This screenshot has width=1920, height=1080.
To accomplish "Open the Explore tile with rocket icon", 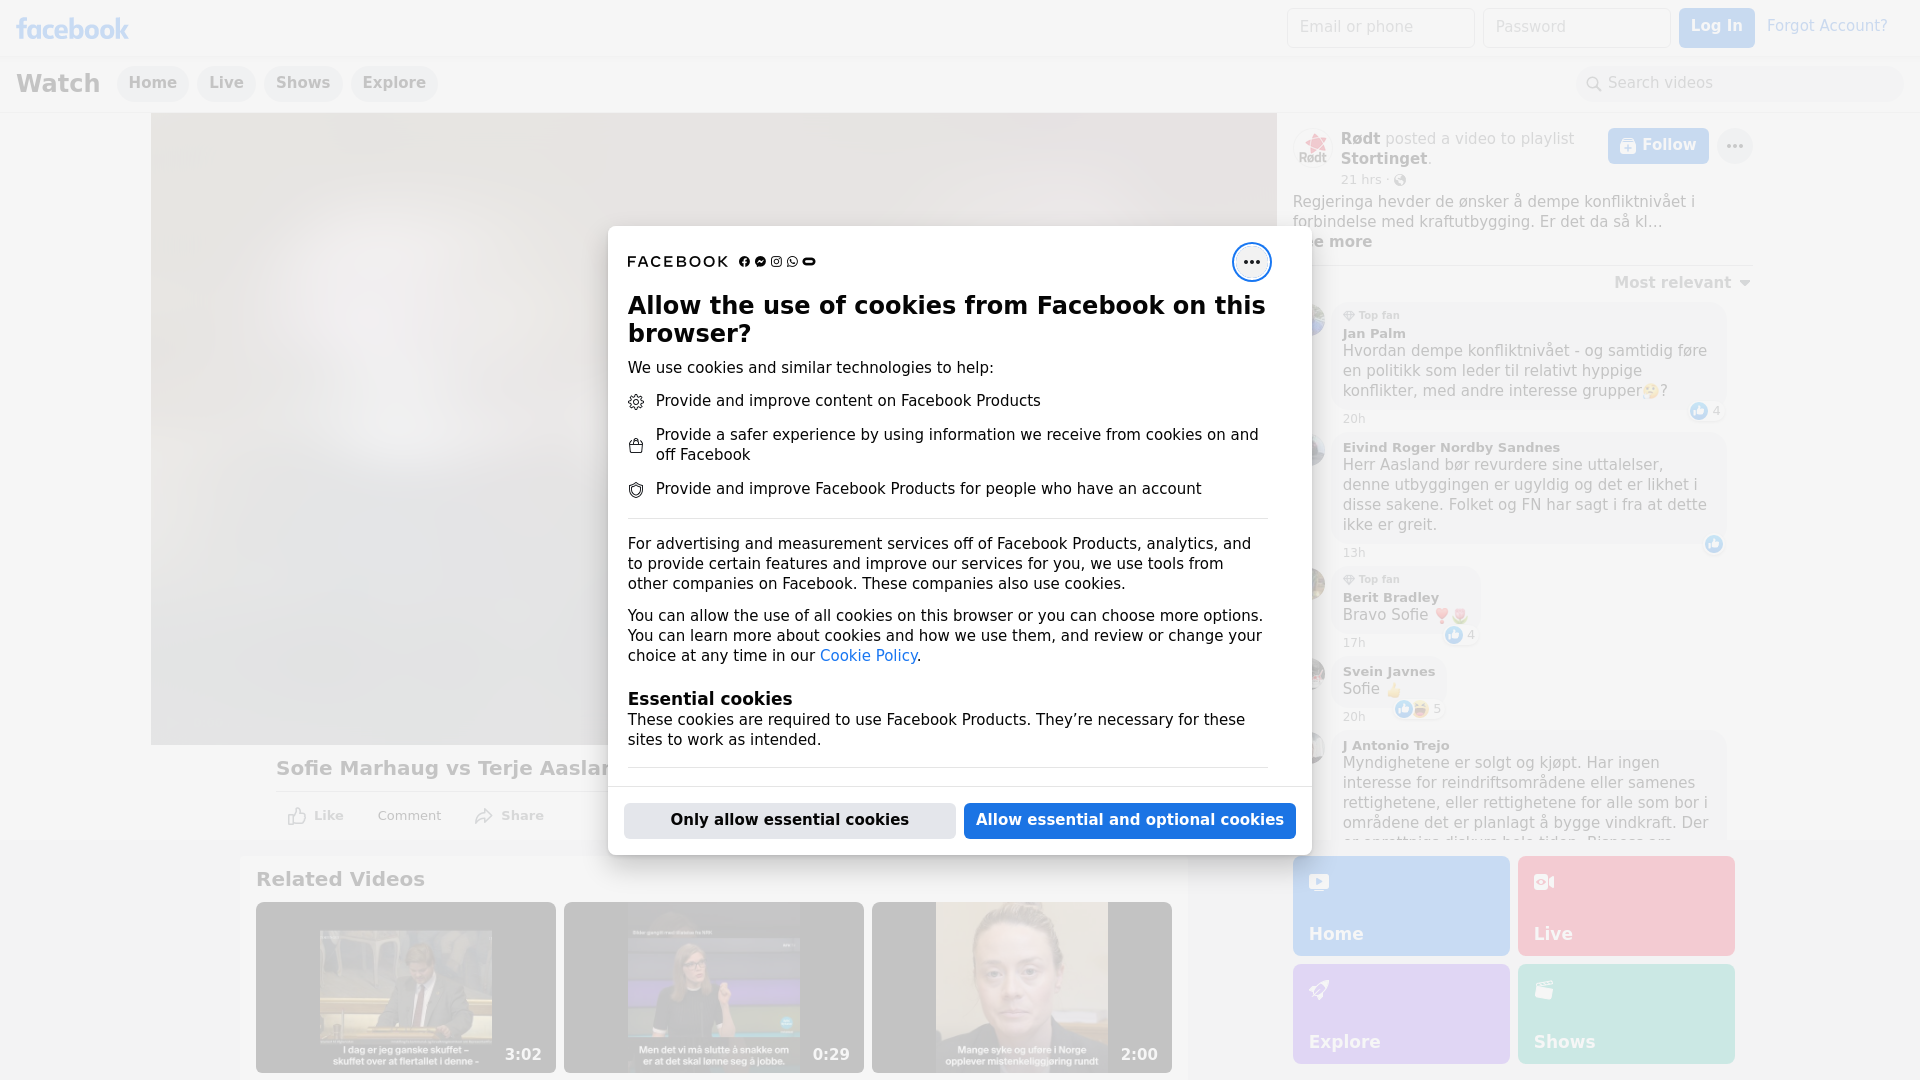I will (1400, 1013).
